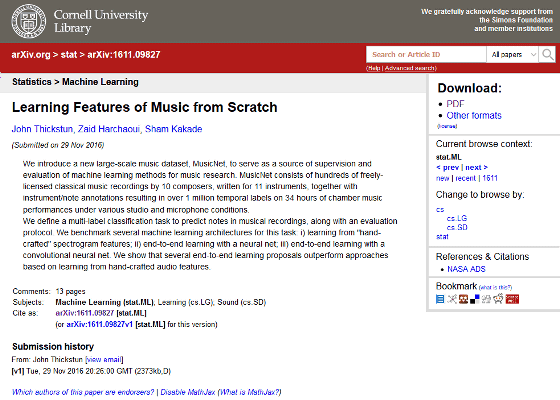
Task: Click the Cornell University seal logo
Action: pos(29,21)
